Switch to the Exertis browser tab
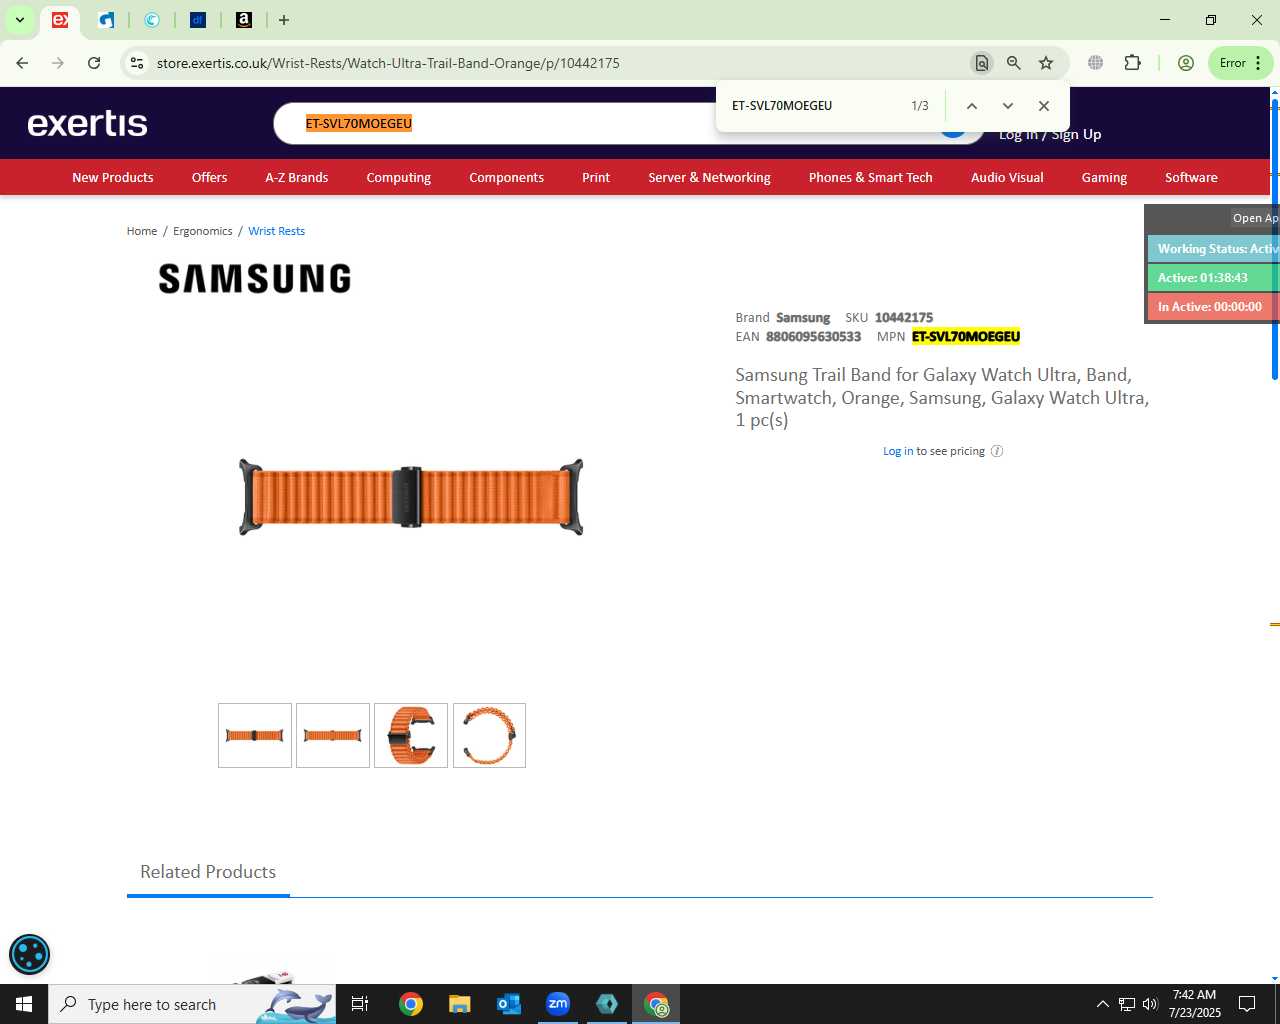Image resolution: width=1280 pixels, height=1024 pixels. (x=60, y=20)
